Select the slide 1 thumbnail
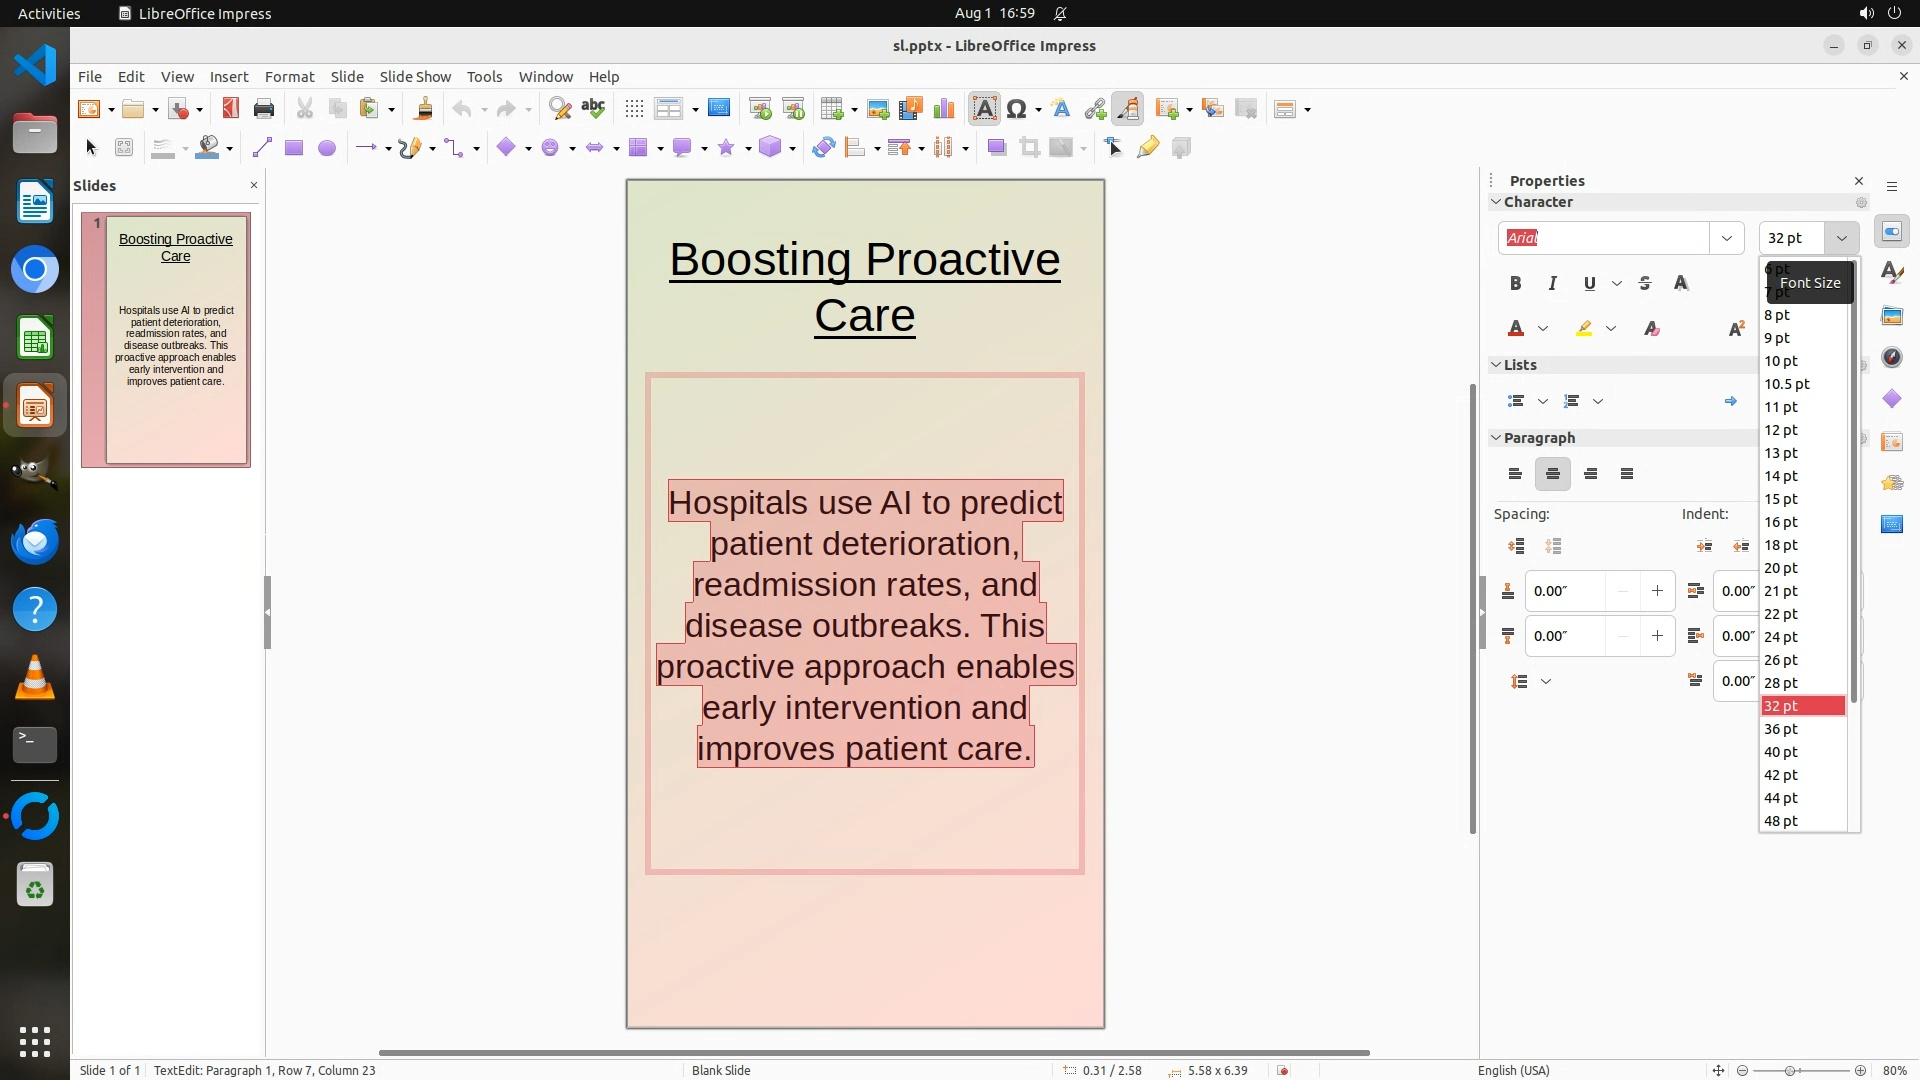This screenshot has width=1920, height=1080. [176, 339]
